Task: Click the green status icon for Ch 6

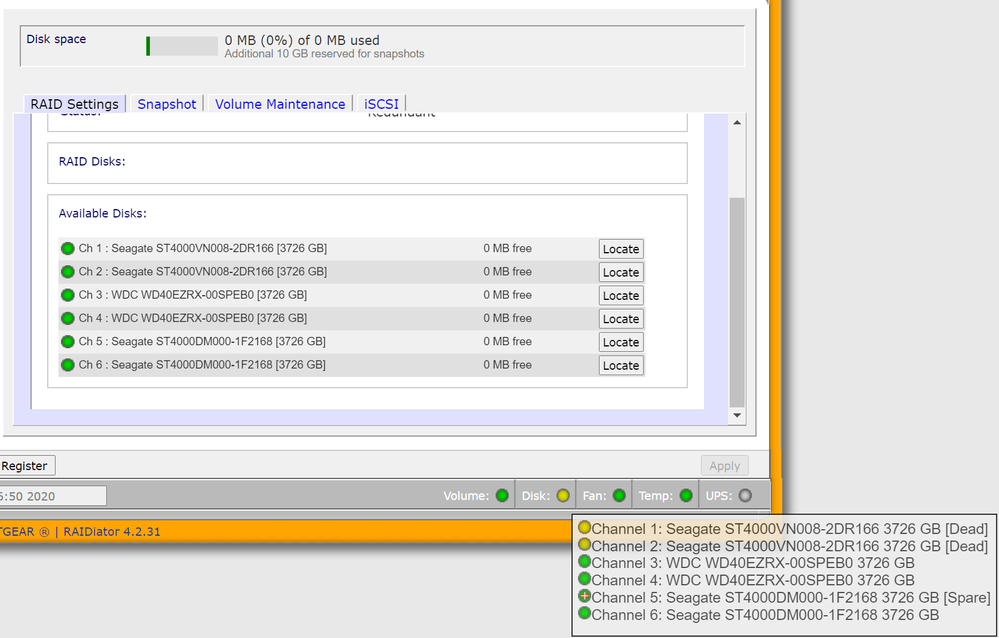Action: [x=68, y=365]
